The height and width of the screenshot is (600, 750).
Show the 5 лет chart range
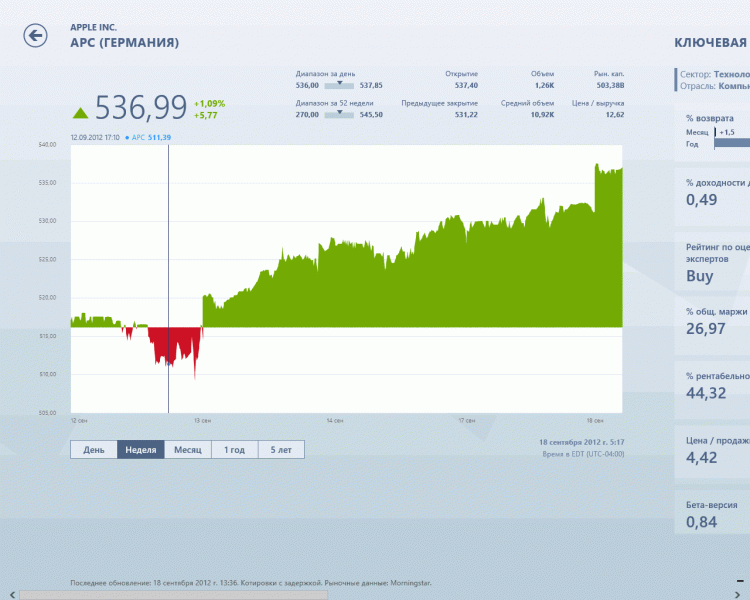[281, 450]
